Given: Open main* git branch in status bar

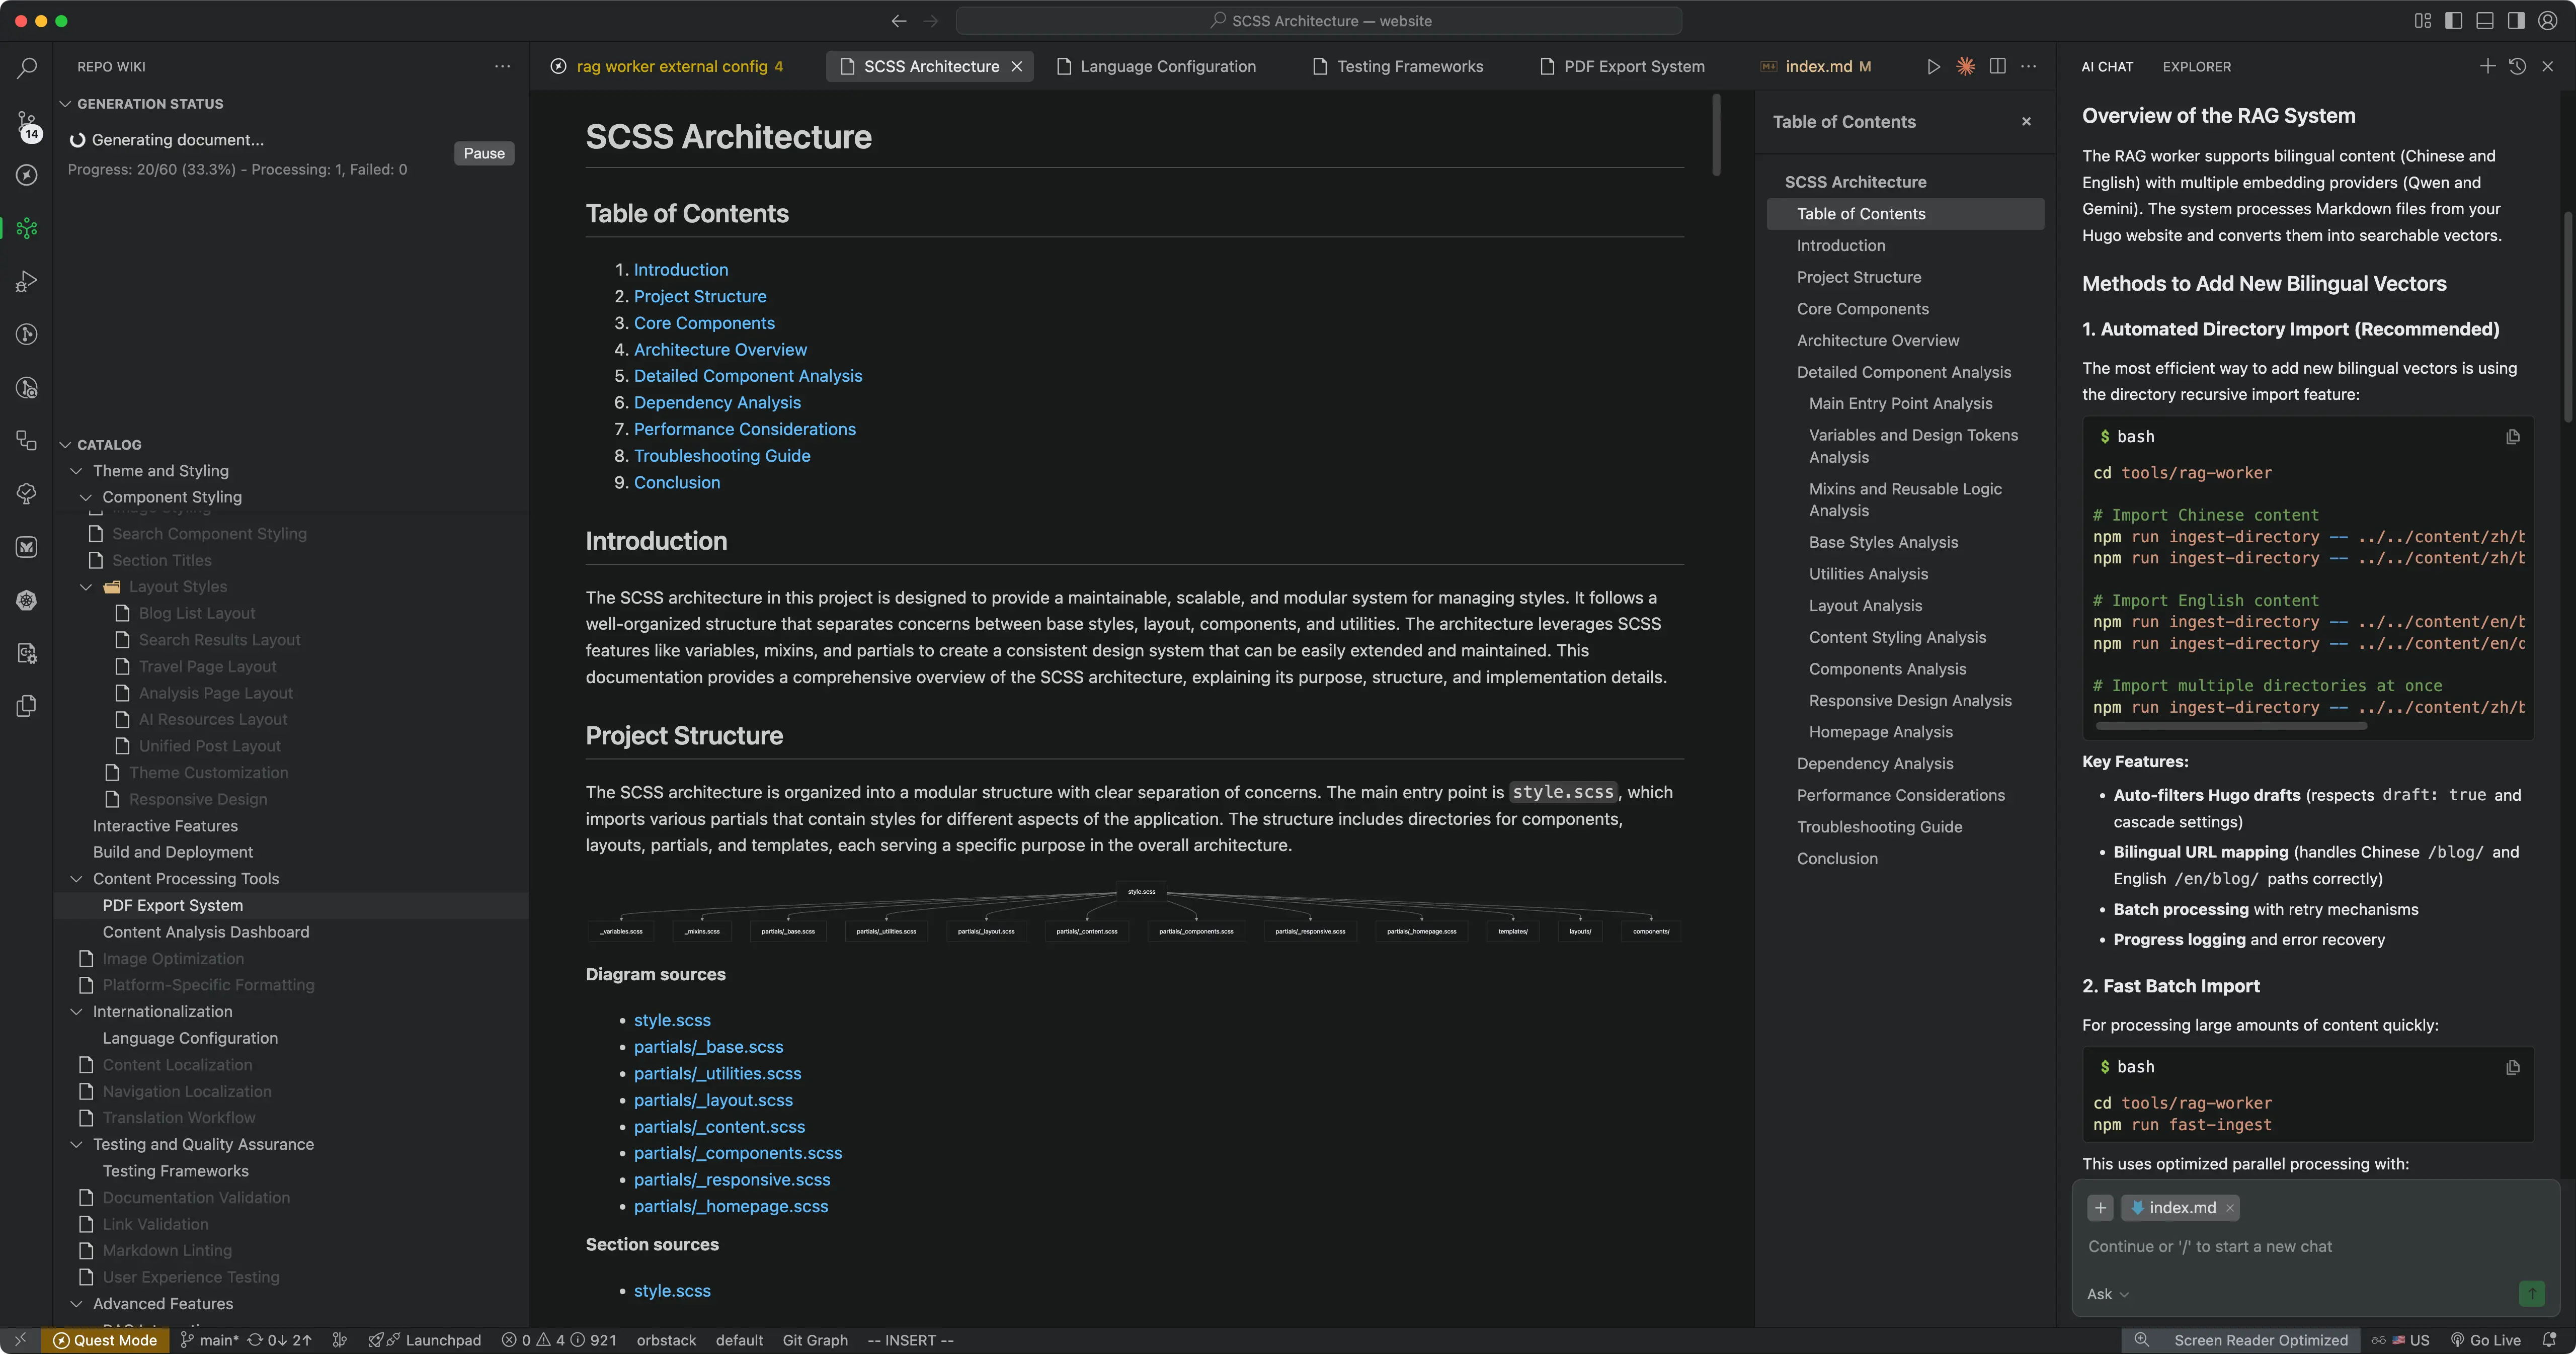Looking at the screenshot, I should 209,1340.
